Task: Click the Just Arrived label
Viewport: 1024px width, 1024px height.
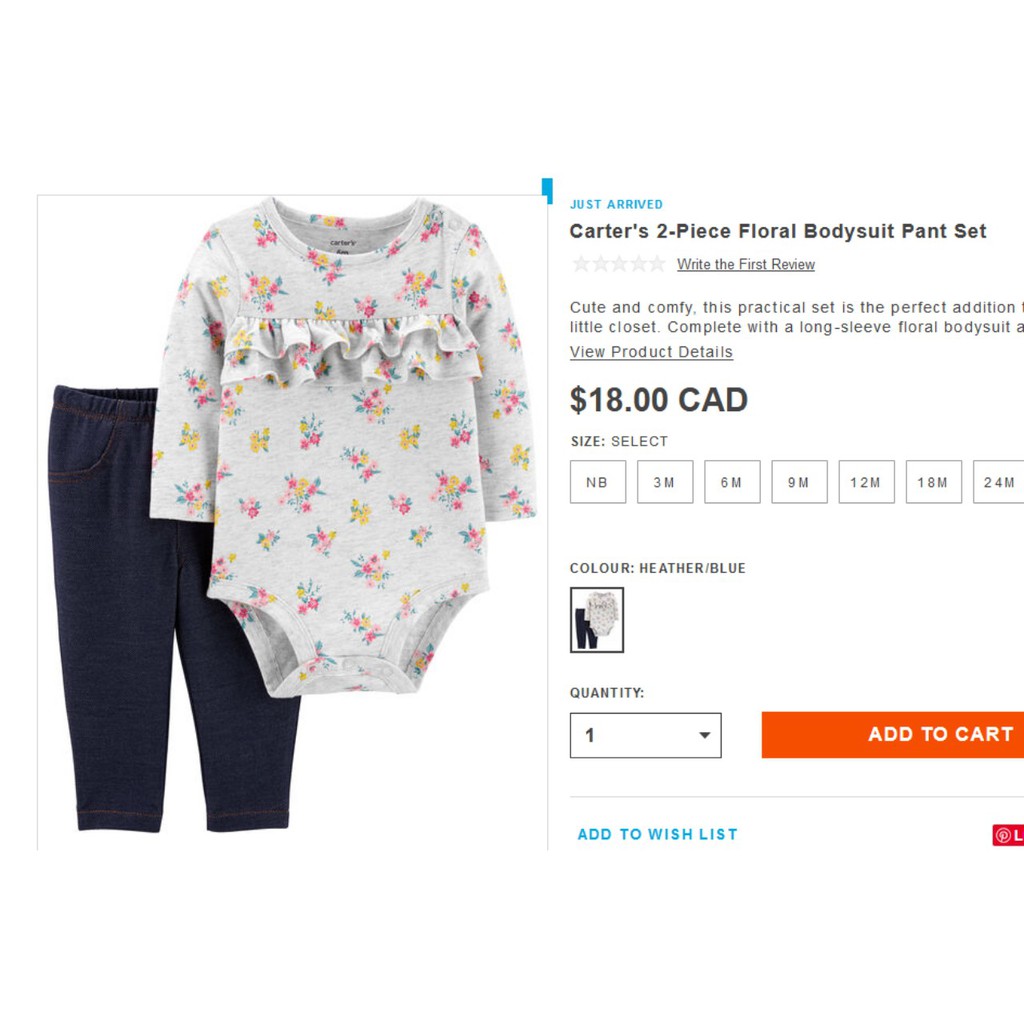Action: [x=616, y=204]
